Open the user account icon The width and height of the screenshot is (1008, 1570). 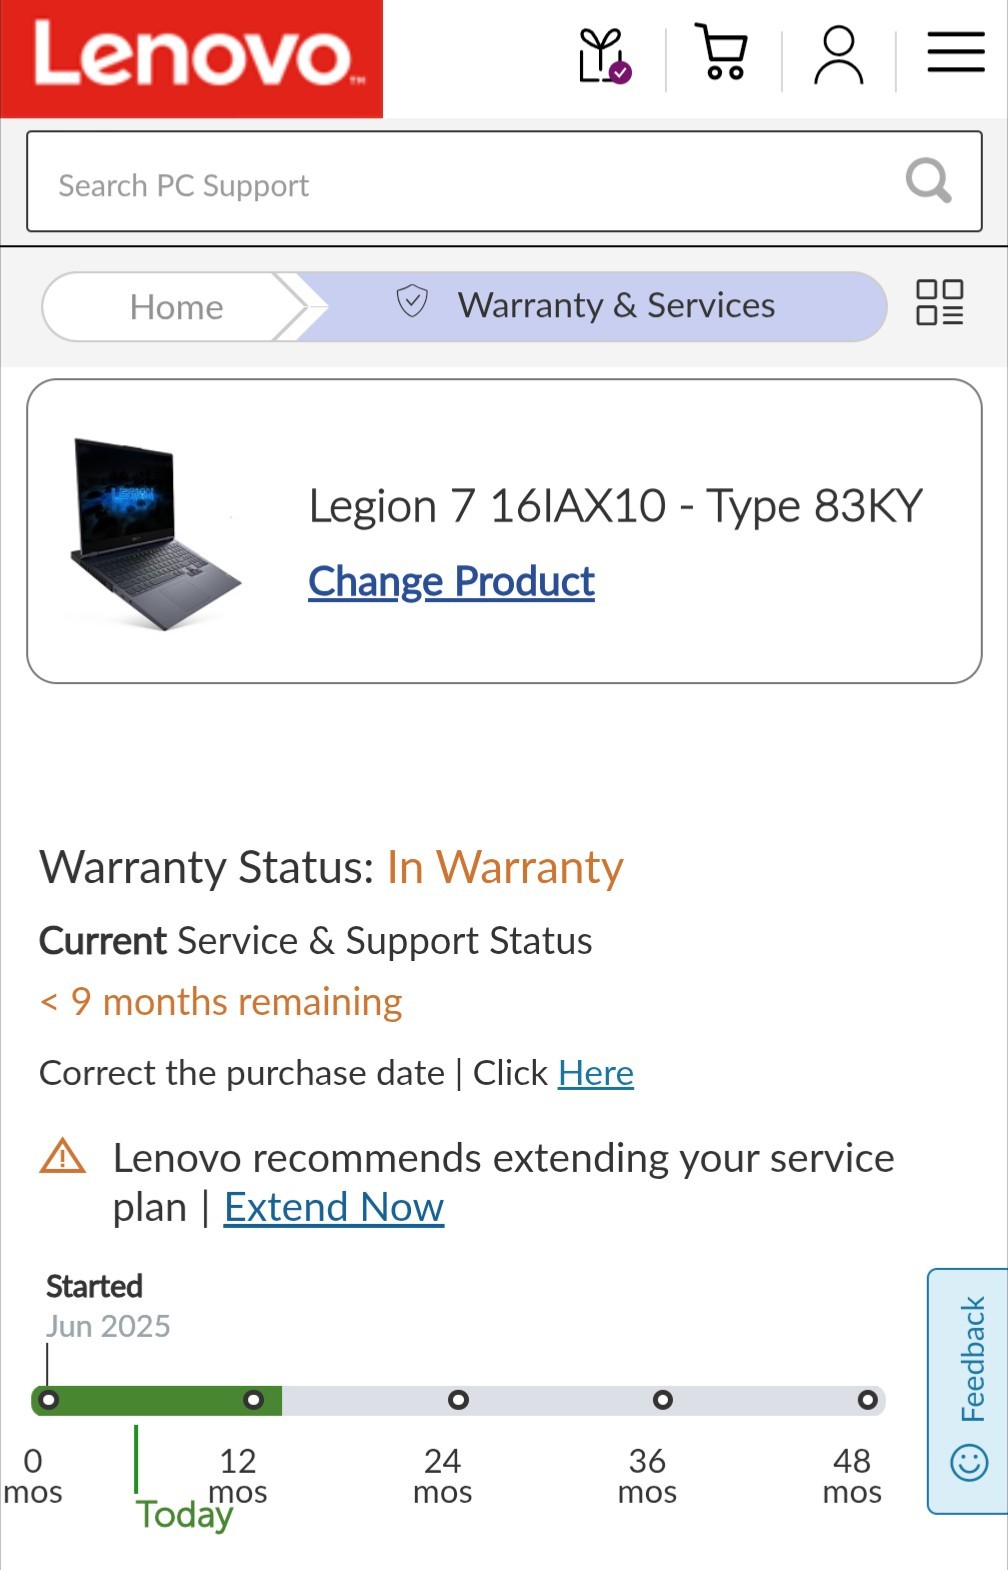(838, 56)
